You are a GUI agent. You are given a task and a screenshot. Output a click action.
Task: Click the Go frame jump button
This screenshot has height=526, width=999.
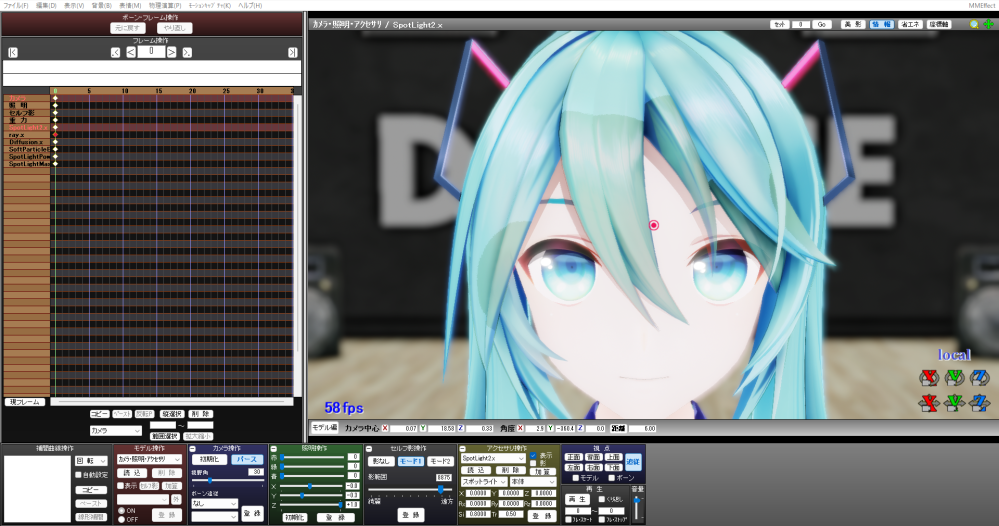(821, 24)
